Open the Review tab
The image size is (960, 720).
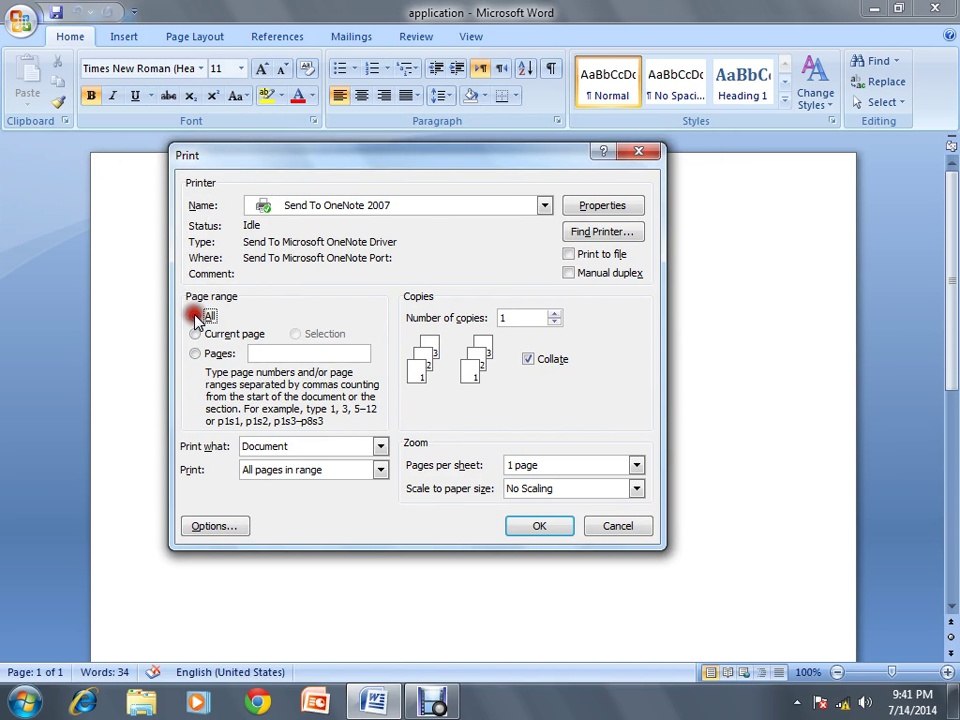(416, 37)
